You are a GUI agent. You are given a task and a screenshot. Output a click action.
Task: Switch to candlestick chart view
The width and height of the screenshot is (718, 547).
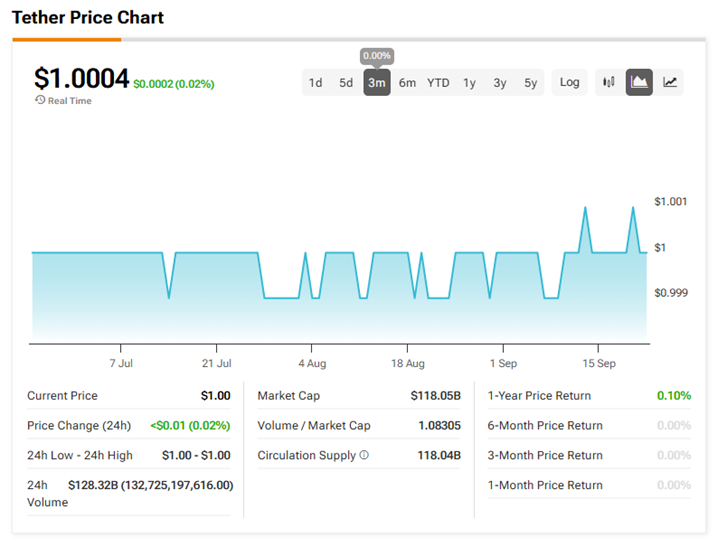(x=609, y=82)
